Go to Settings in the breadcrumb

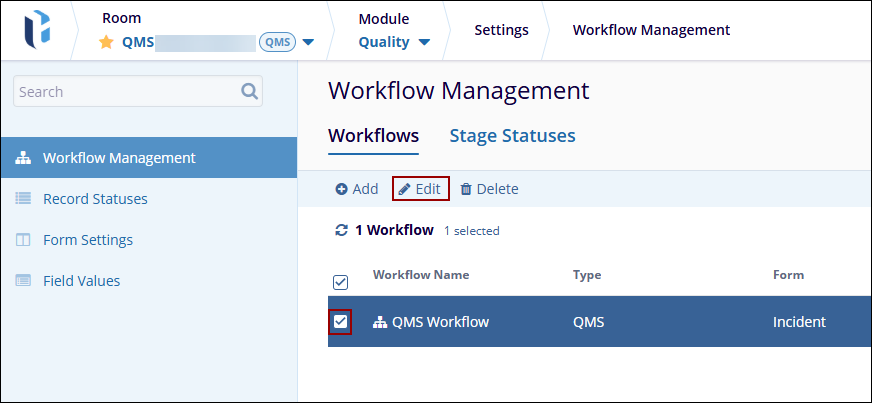click(x=501, y=30)
